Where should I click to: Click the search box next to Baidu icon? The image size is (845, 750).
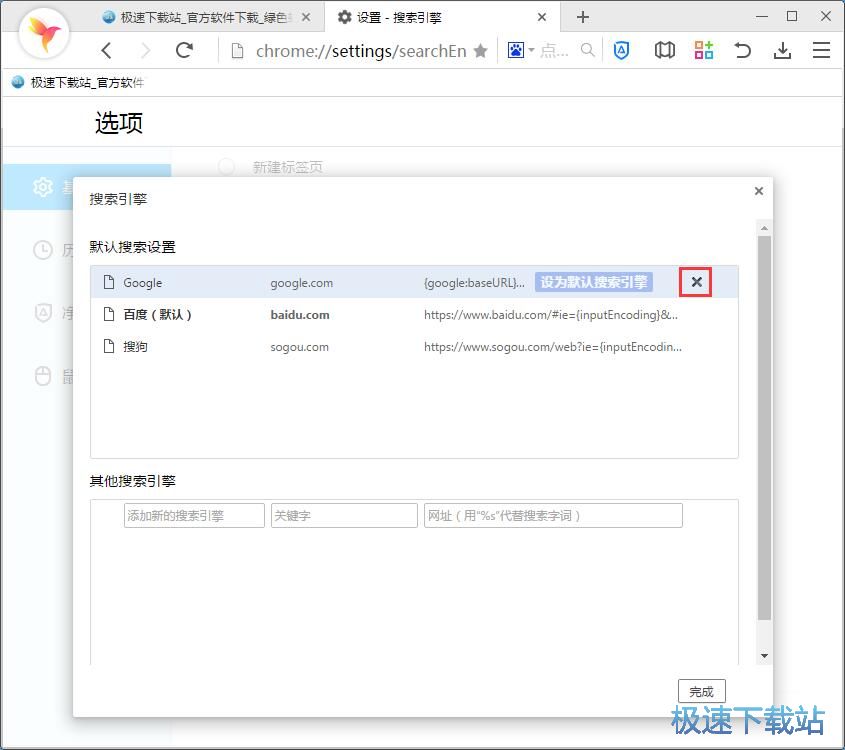coord(555,51)
